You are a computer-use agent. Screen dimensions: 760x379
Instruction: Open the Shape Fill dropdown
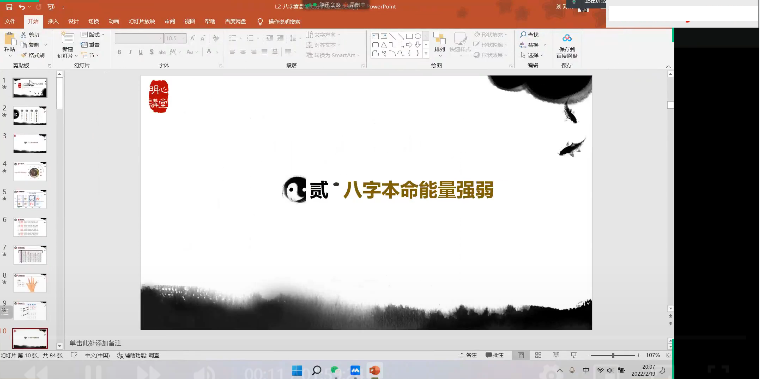tap(491, 35)
